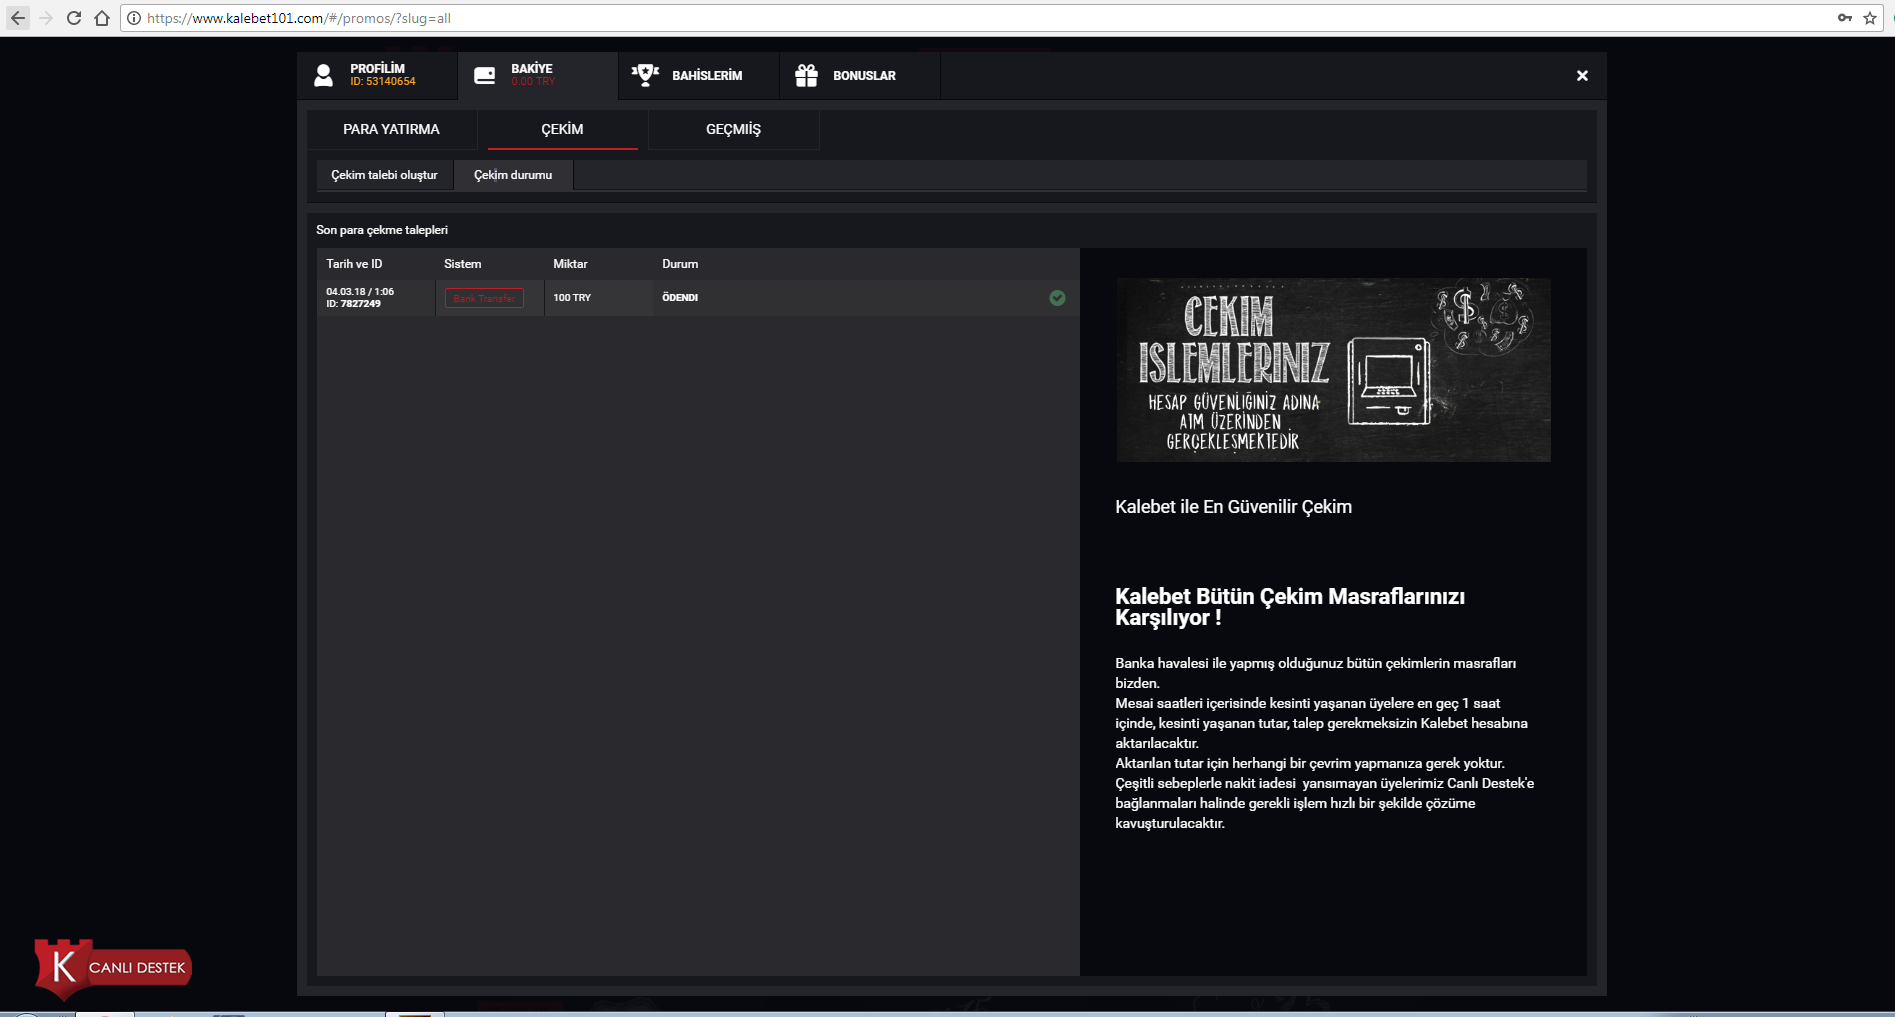Click the Çekim İşlemleriniz ATM banner

1333,370
